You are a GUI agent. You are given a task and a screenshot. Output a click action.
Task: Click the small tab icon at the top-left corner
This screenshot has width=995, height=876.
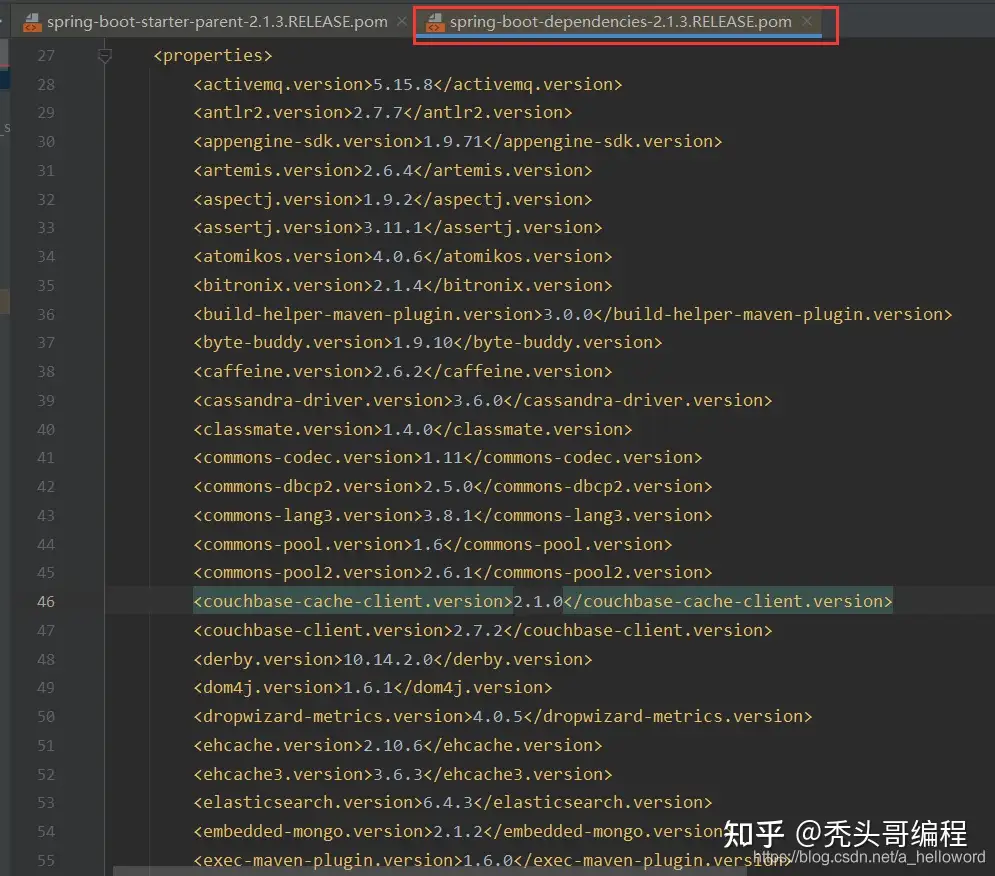coord(10,19)
